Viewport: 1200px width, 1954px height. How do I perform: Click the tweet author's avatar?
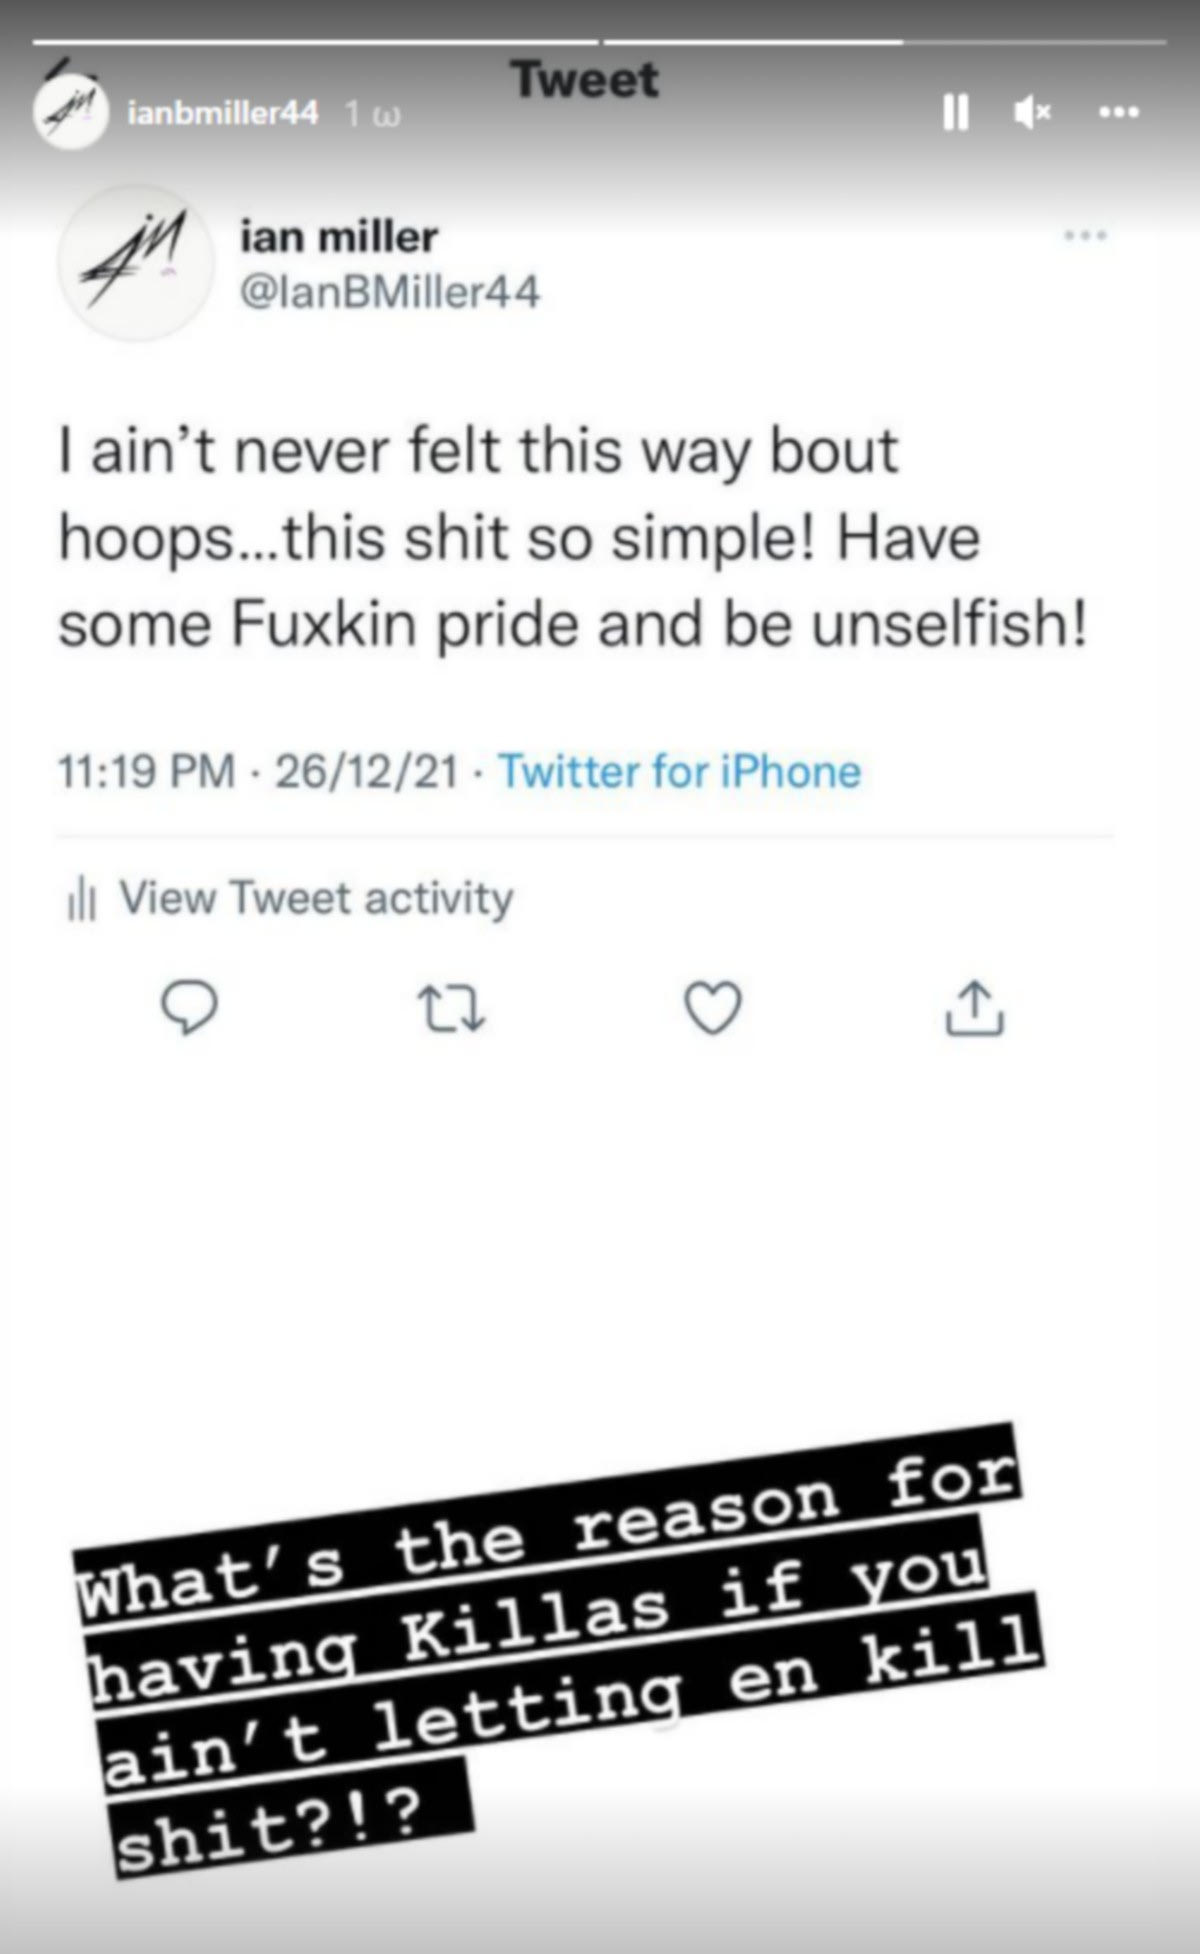coord(136,264)
